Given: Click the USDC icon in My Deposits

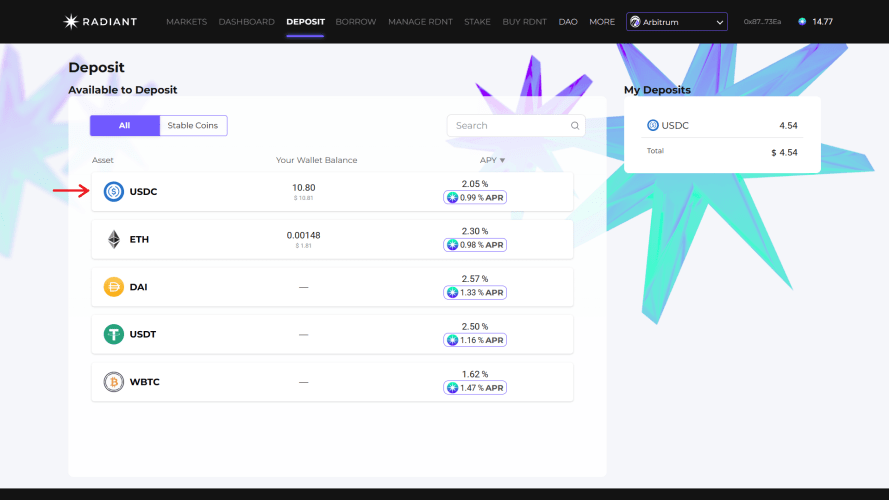Looking at the screenshot, I should 653,125.
